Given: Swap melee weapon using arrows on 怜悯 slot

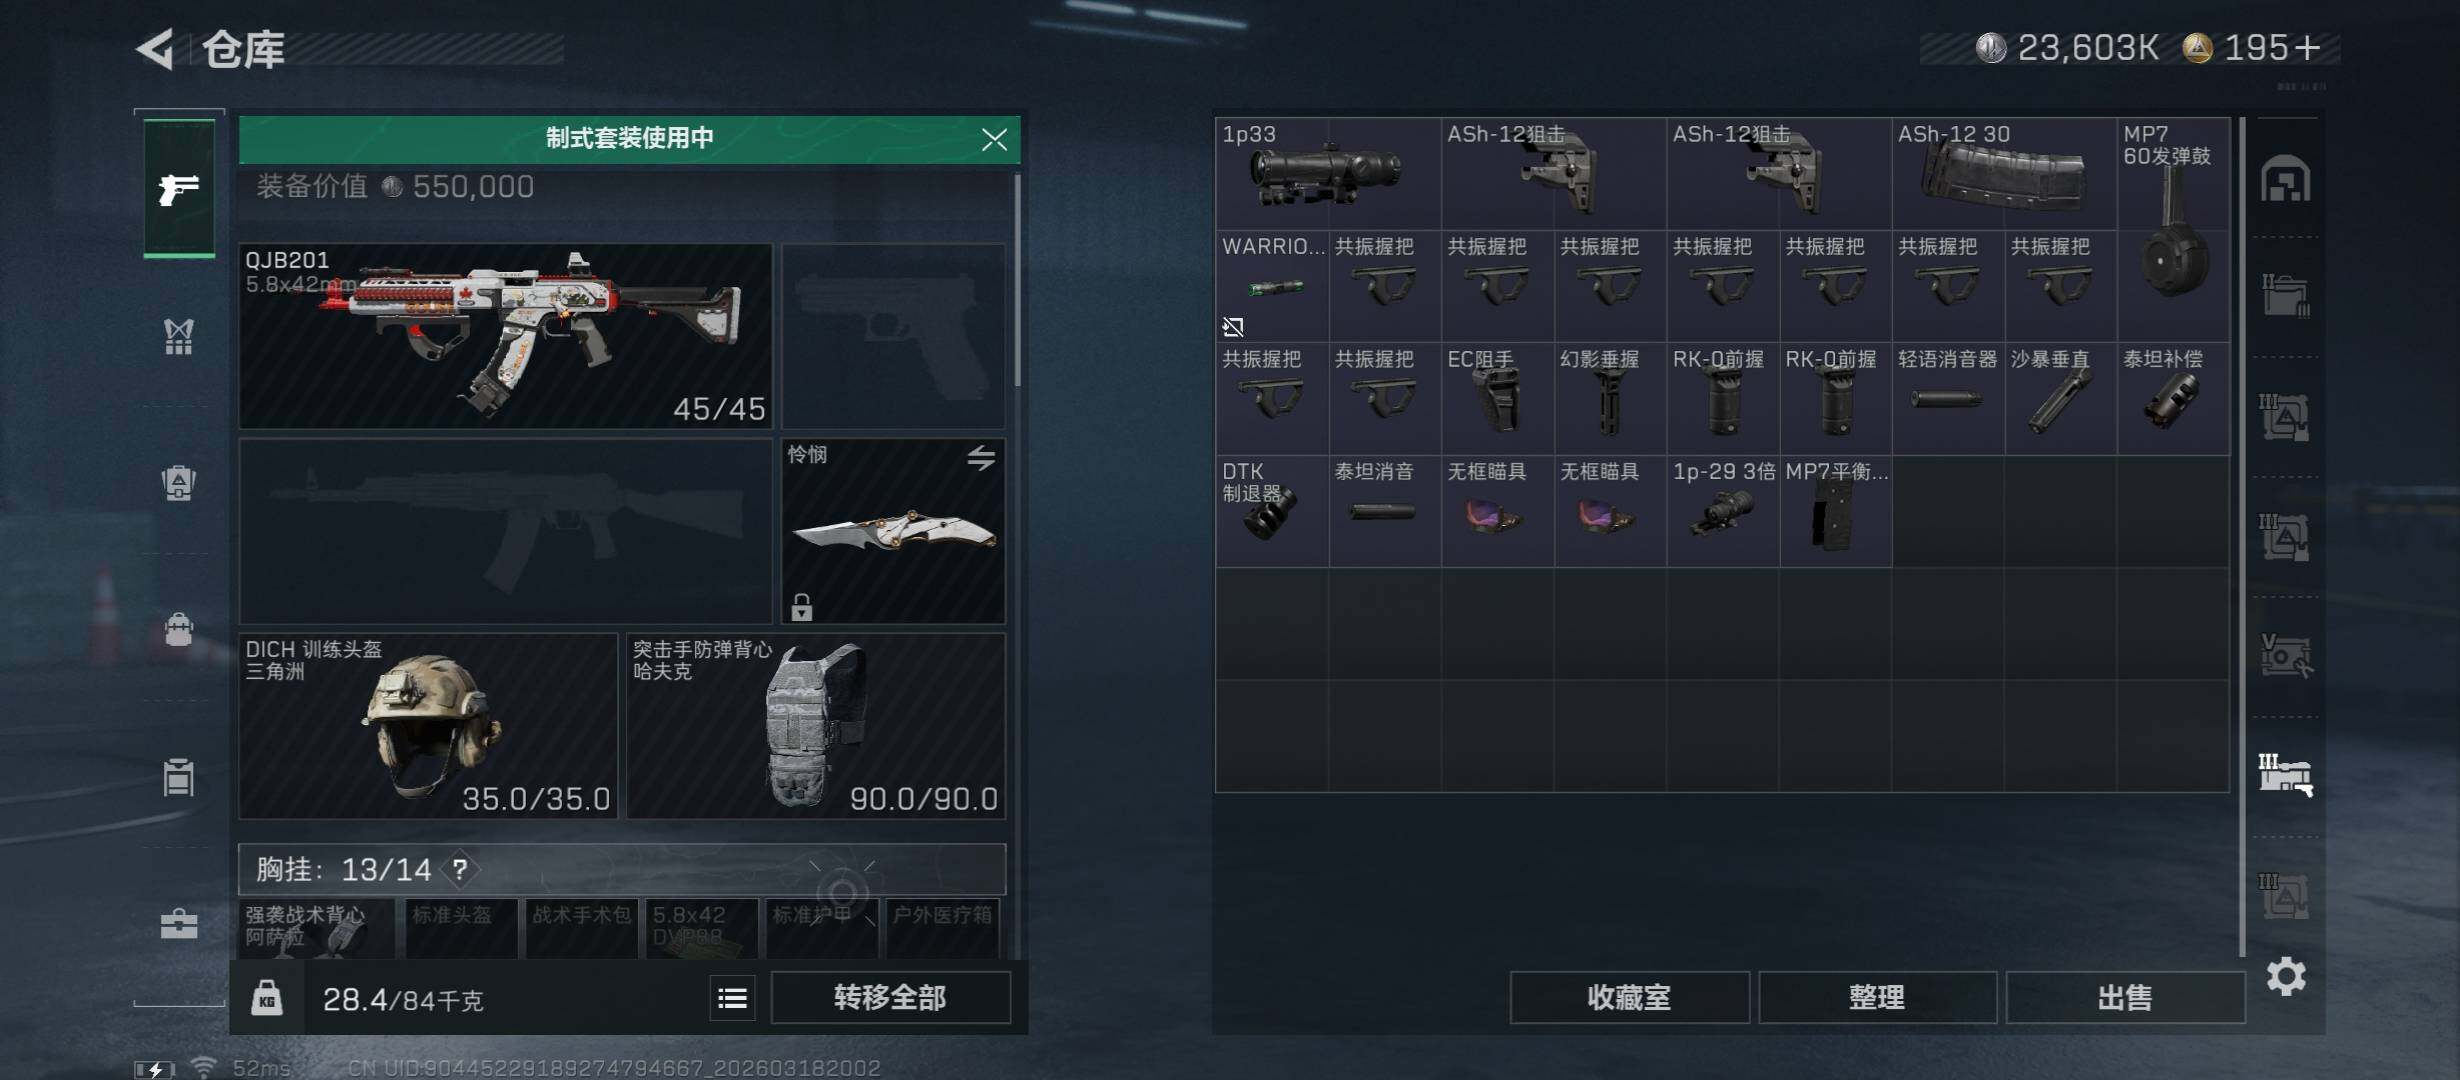Looking at the screenshot, I should click(981, 458).
